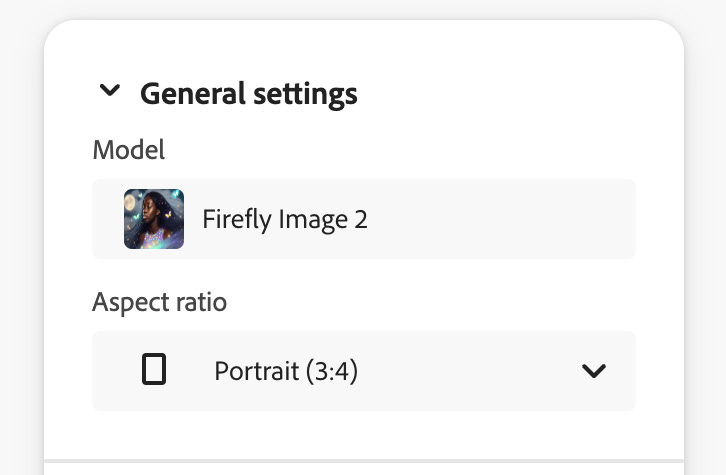This screenshot has height=475, width=726.
Task: Select the Firefly Image 2 model thumbnail
Action: point(154,219)
